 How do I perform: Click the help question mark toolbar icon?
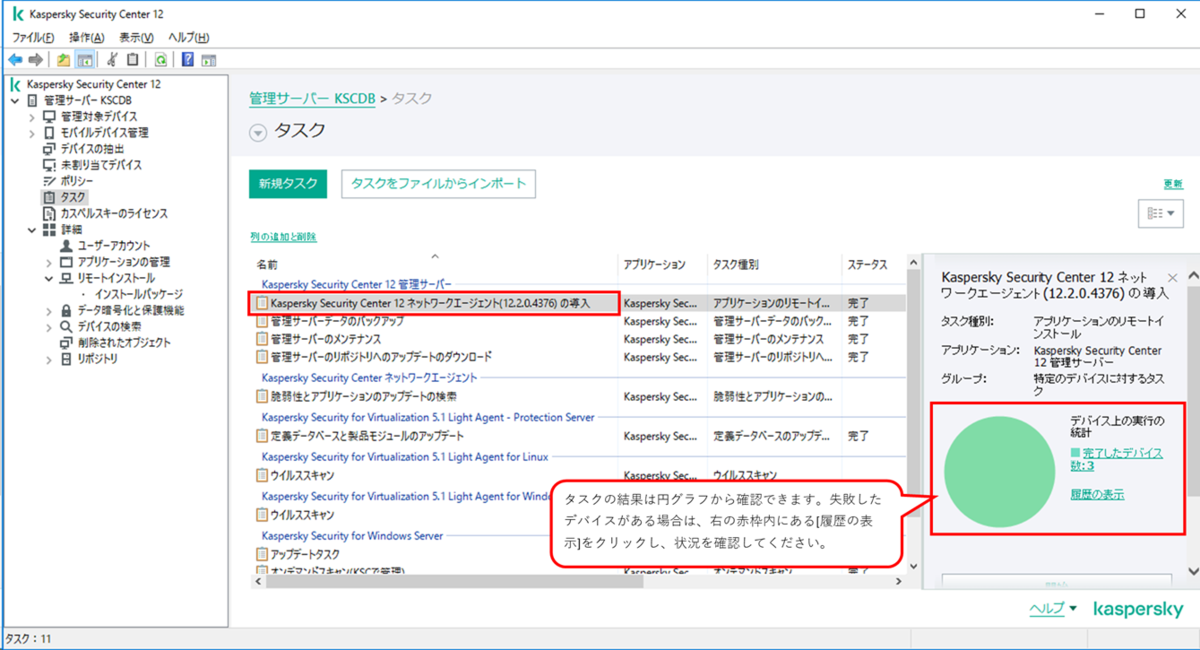pos(186,59)
